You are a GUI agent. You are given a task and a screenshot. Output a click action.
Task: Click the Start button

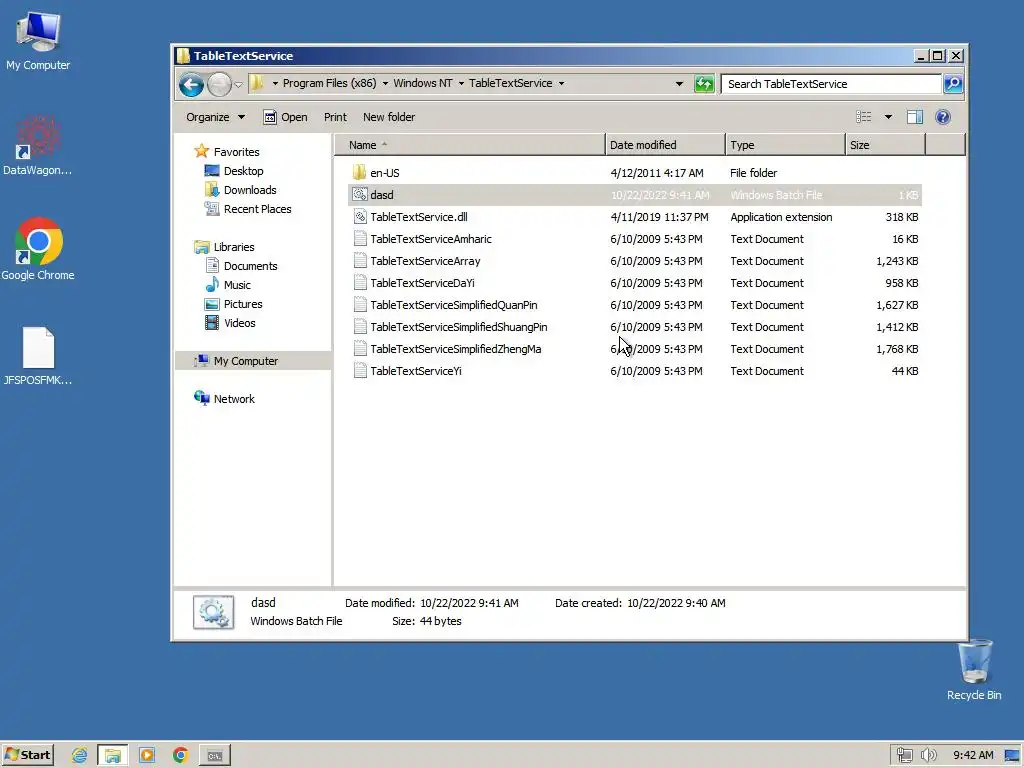coord(27,755)
